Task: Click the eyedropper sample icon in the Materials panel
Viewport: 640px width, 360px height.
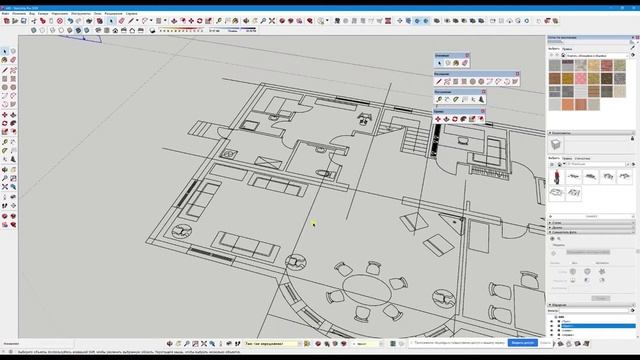Action: [x=633, y=48]
